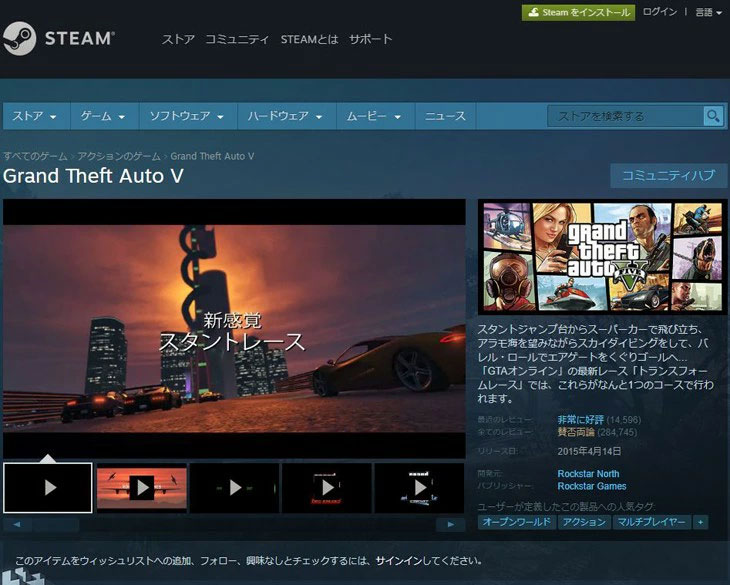The width and height of the screenshot is (730, 585).
Task: Click the Steam logo icon
Action: coord(19,39)
